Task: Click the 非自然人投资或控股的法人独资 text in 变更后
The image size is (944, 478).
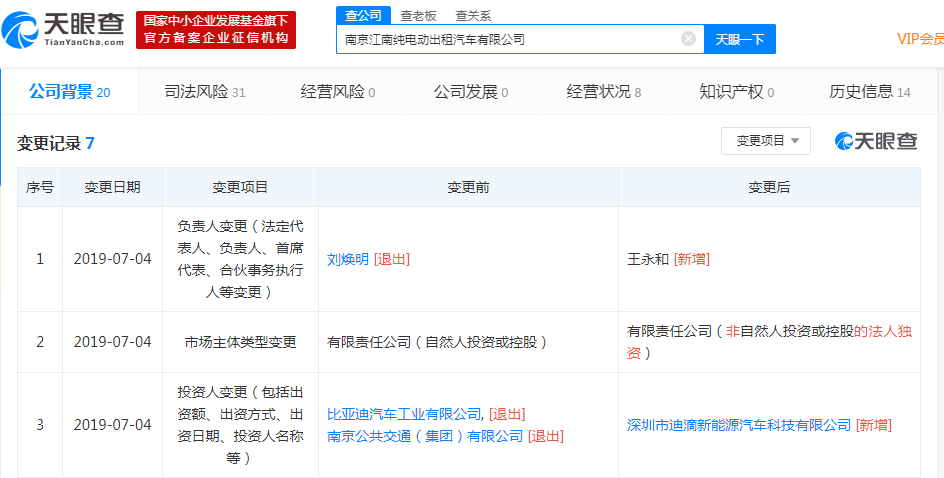Action: click(769, 343)
